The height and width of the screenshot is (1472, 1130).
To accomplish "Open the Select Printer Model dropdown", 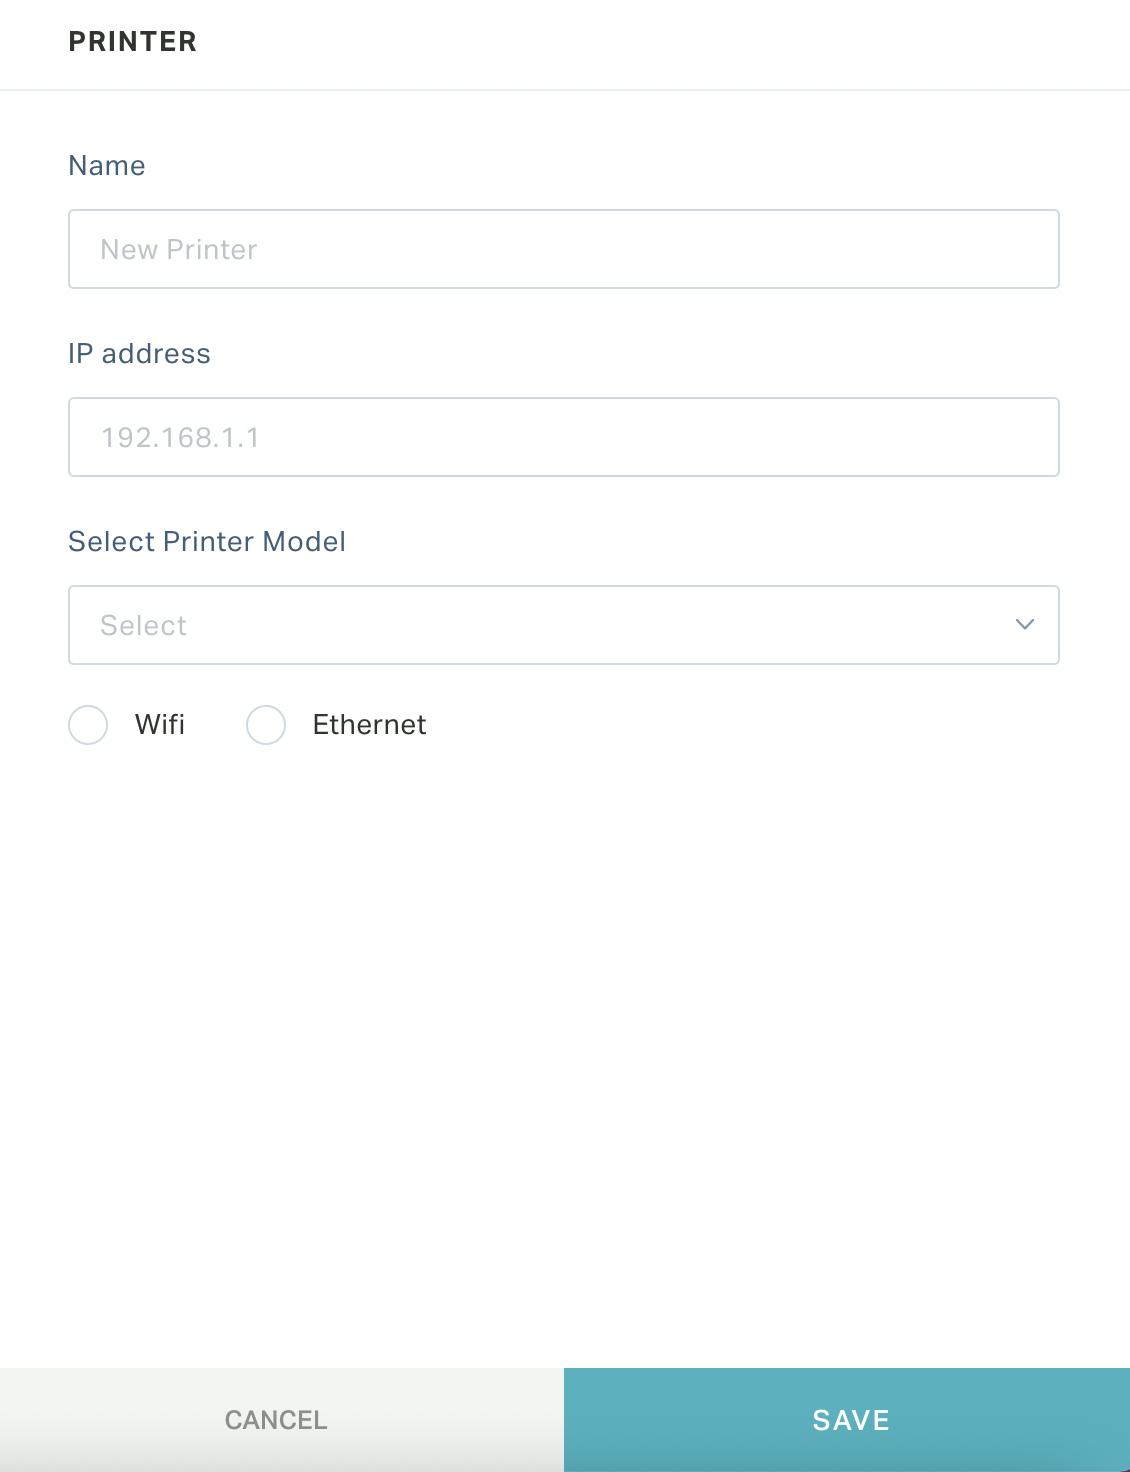I will click(x=564, y=625).
